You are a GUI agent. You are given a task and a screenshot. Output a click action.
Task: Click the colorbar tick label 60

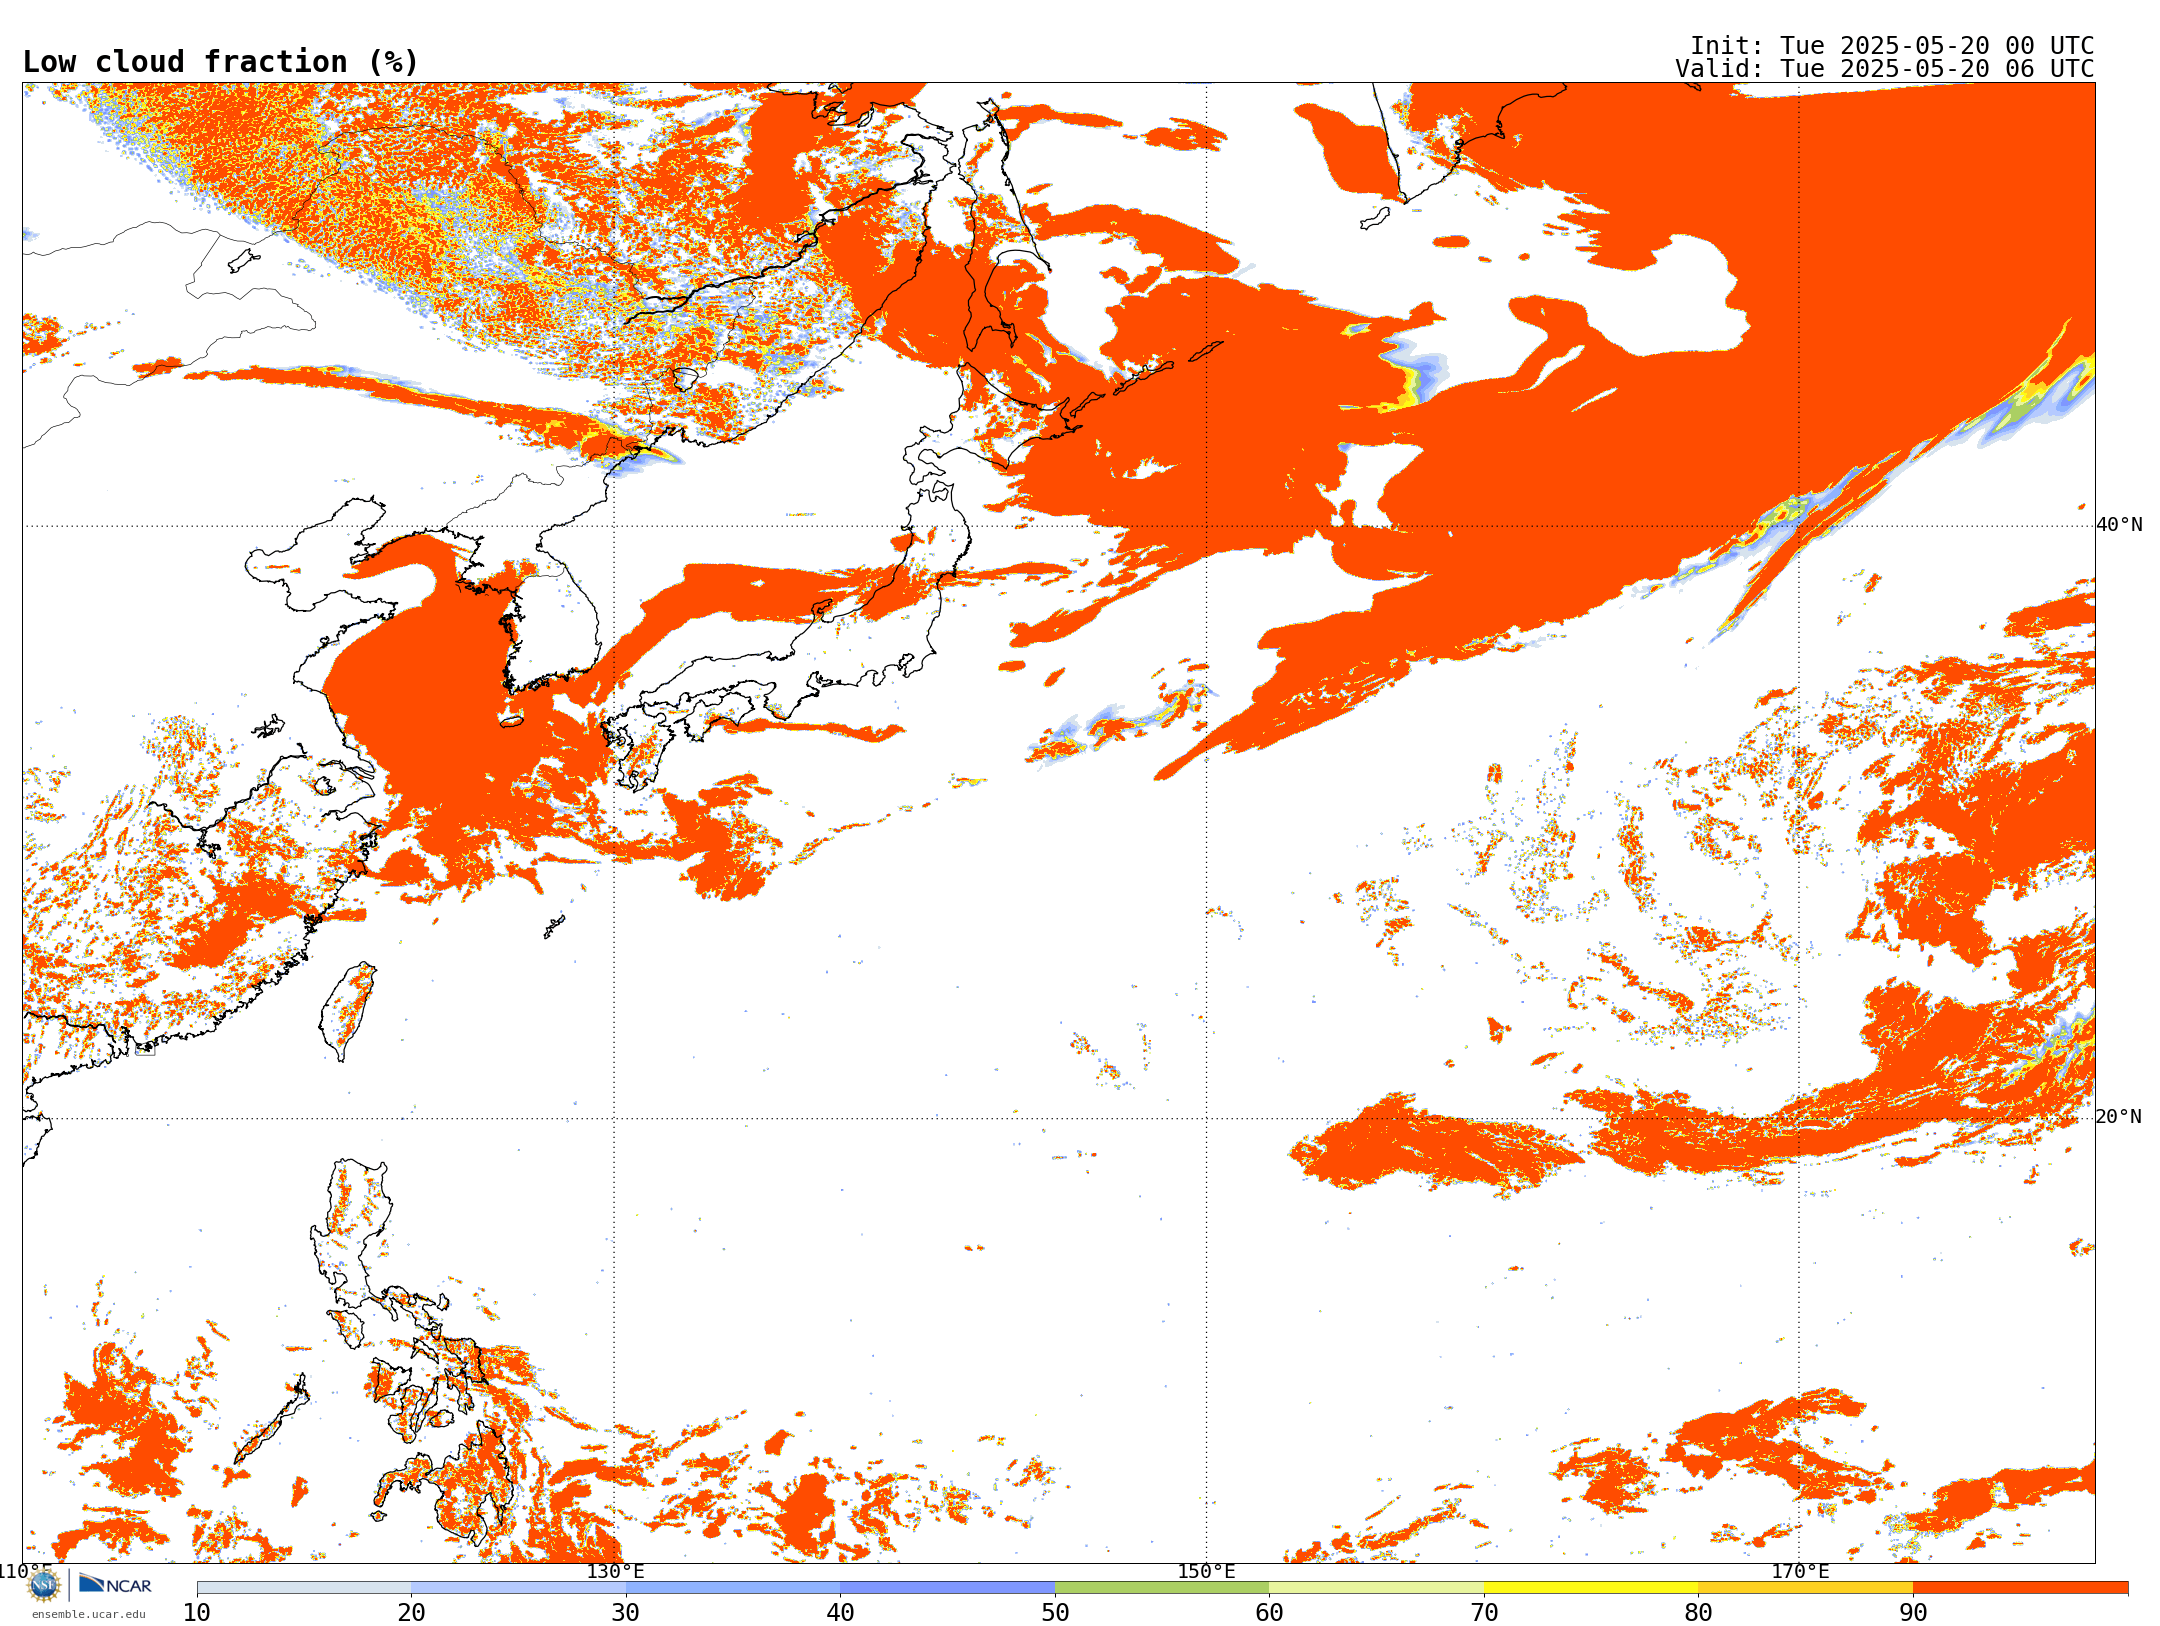(x=1269, y=1613)
